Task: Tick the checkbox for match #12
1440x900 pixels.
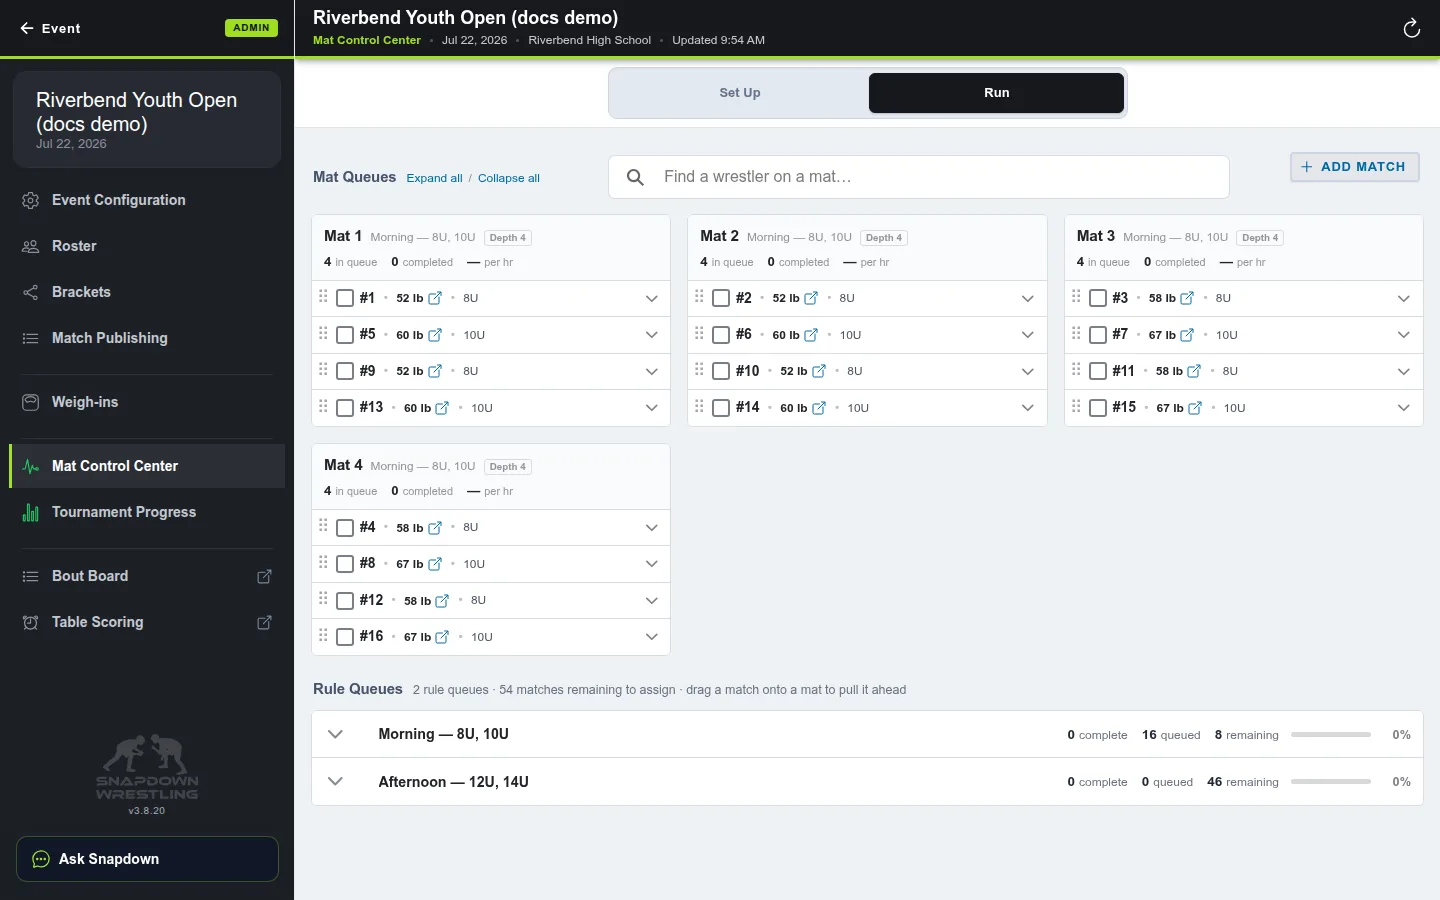Action: tap(345, 601)
